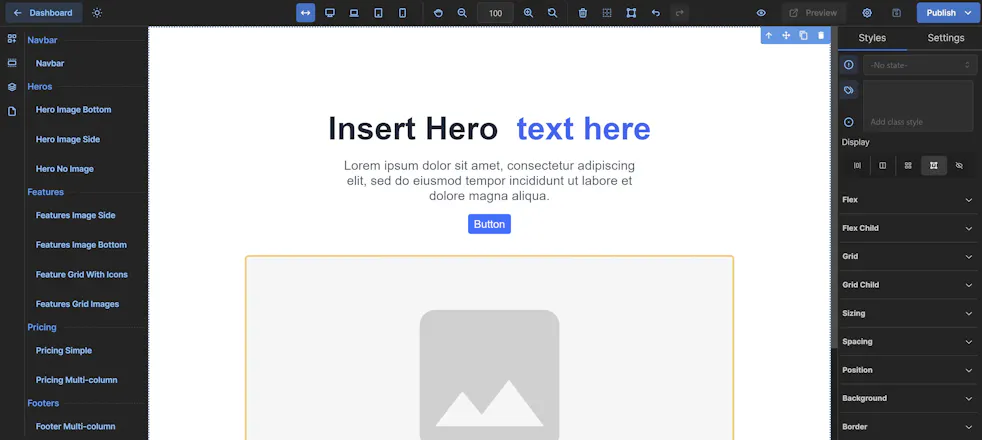Switch to full-width responsive view
The width and height of the screenshot is (982, 440).
coord(306,13)
